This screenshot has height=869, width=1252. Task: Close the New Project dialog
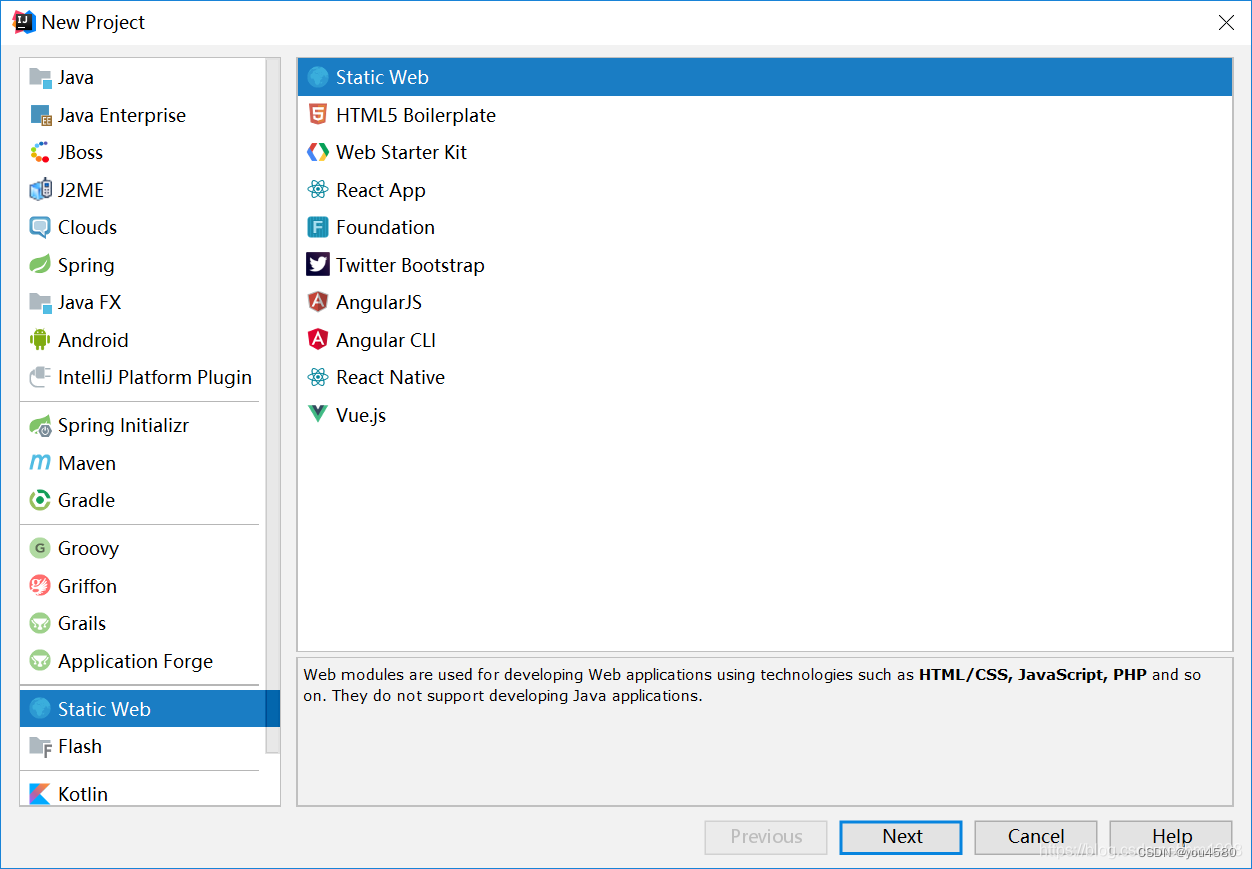point(1226,22)
